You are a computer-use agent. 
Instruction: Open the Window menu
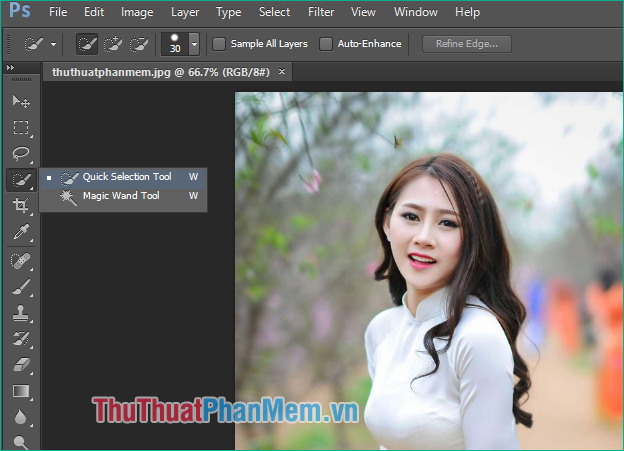[x=415, y=12]
